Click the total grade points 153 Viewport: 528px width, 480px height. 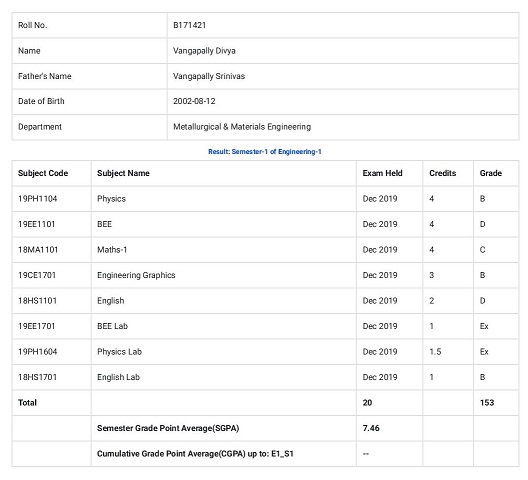487,403
